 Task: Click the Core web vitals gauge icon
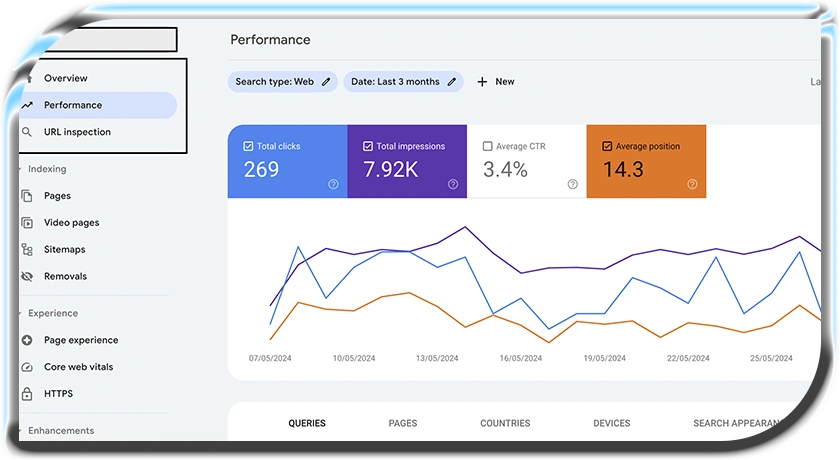[x=27, y=367]
